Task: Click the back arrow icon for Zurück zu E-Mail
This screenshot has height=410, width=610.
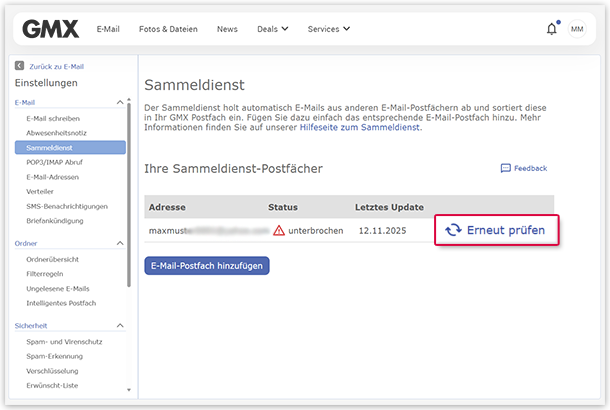Action: pos(19,66)
